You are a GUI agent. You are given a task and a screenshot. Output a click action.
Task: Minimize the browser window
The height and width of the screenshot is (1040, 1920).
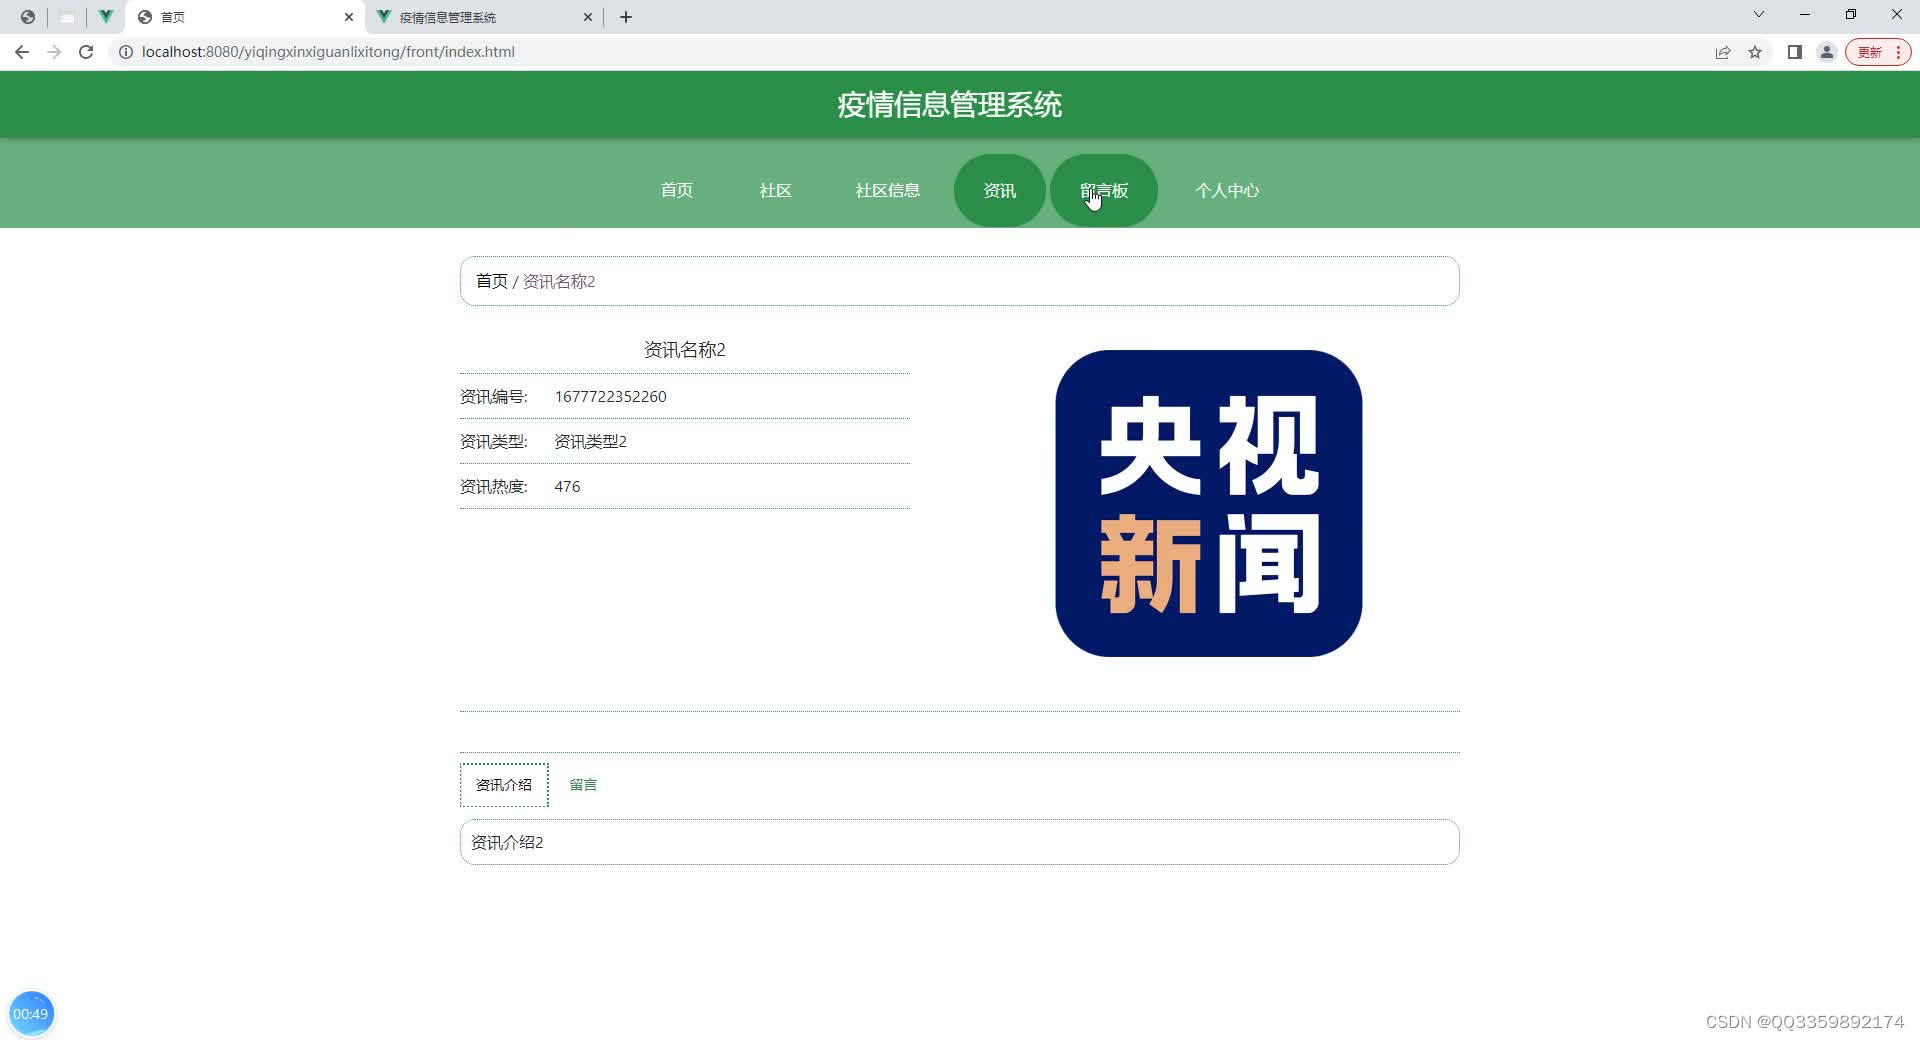(1805, 14)
